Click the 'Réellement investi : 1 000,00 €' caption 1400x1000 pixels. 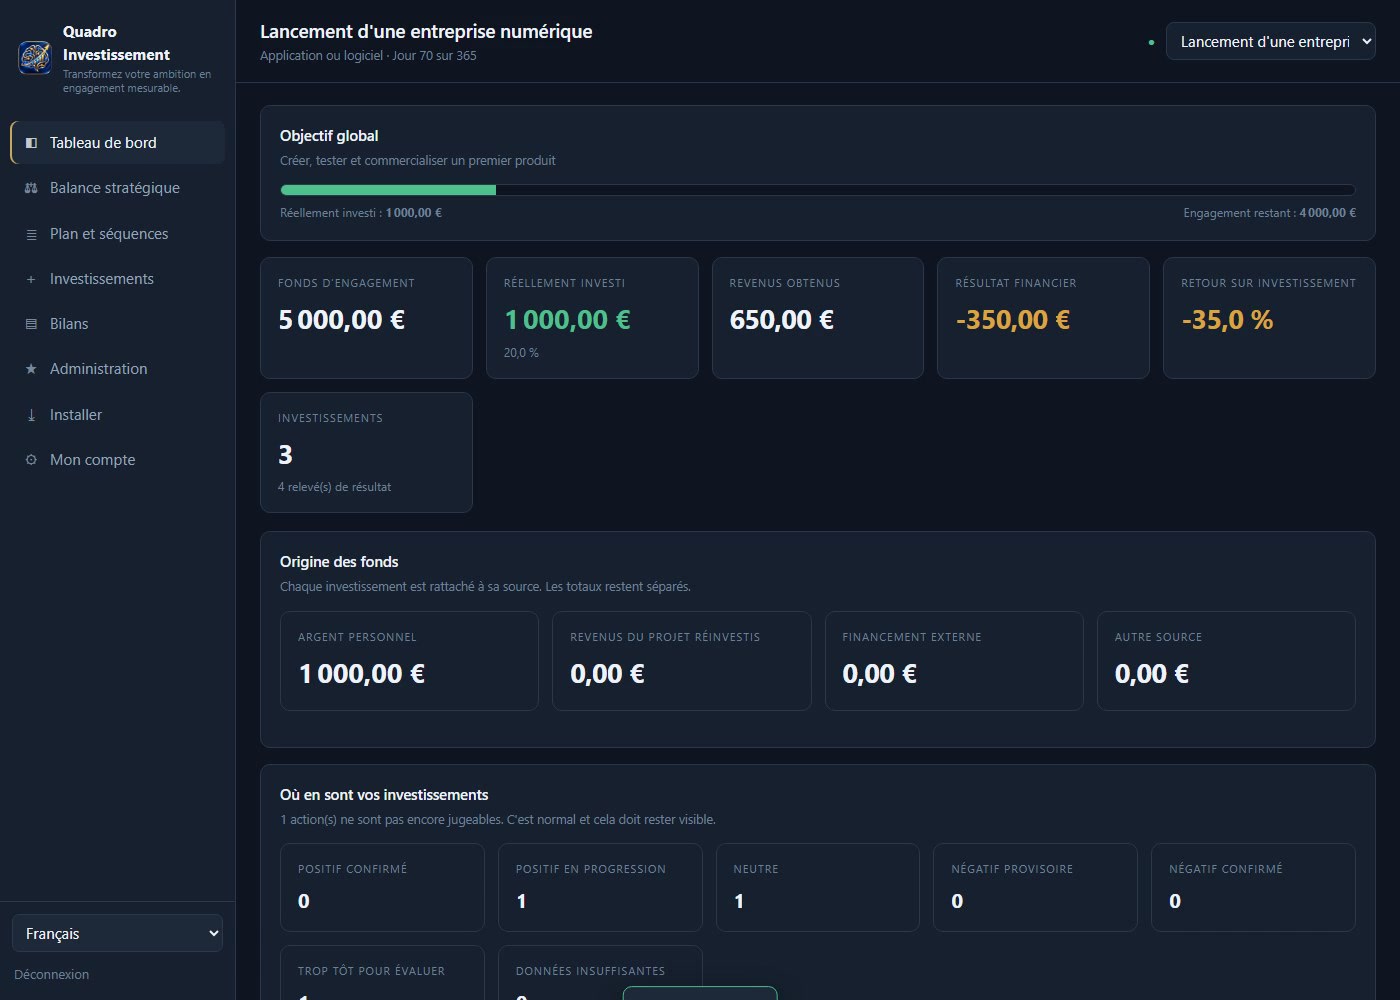[361, 213]
